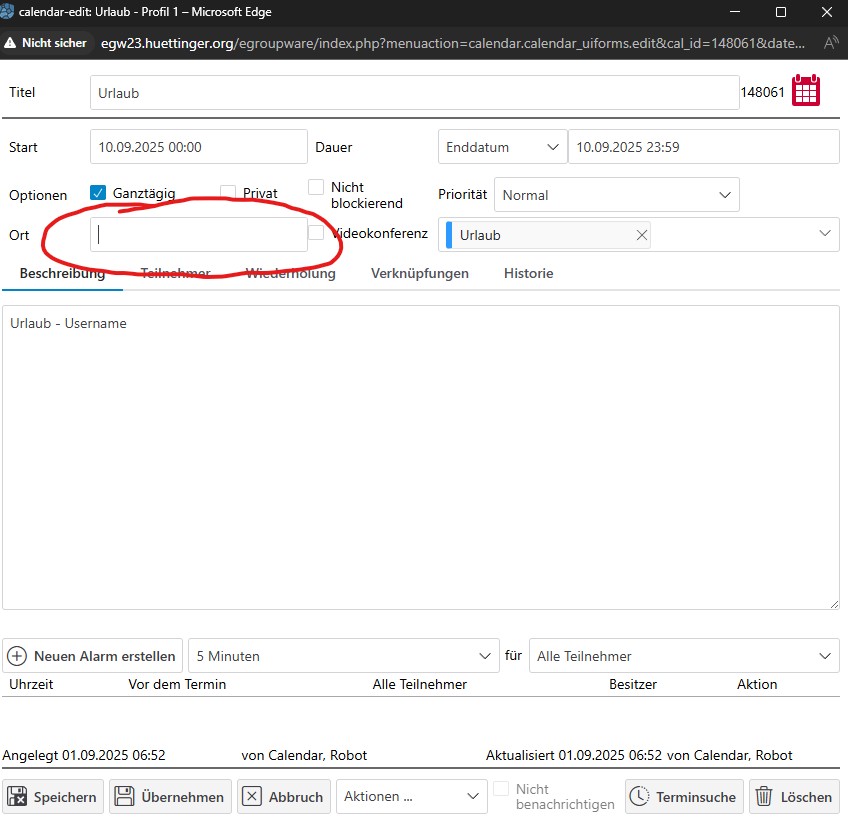Screen dimensions: 848x825
Task: Click the Abbruch cancel X icon
Action: pos(252,797)
